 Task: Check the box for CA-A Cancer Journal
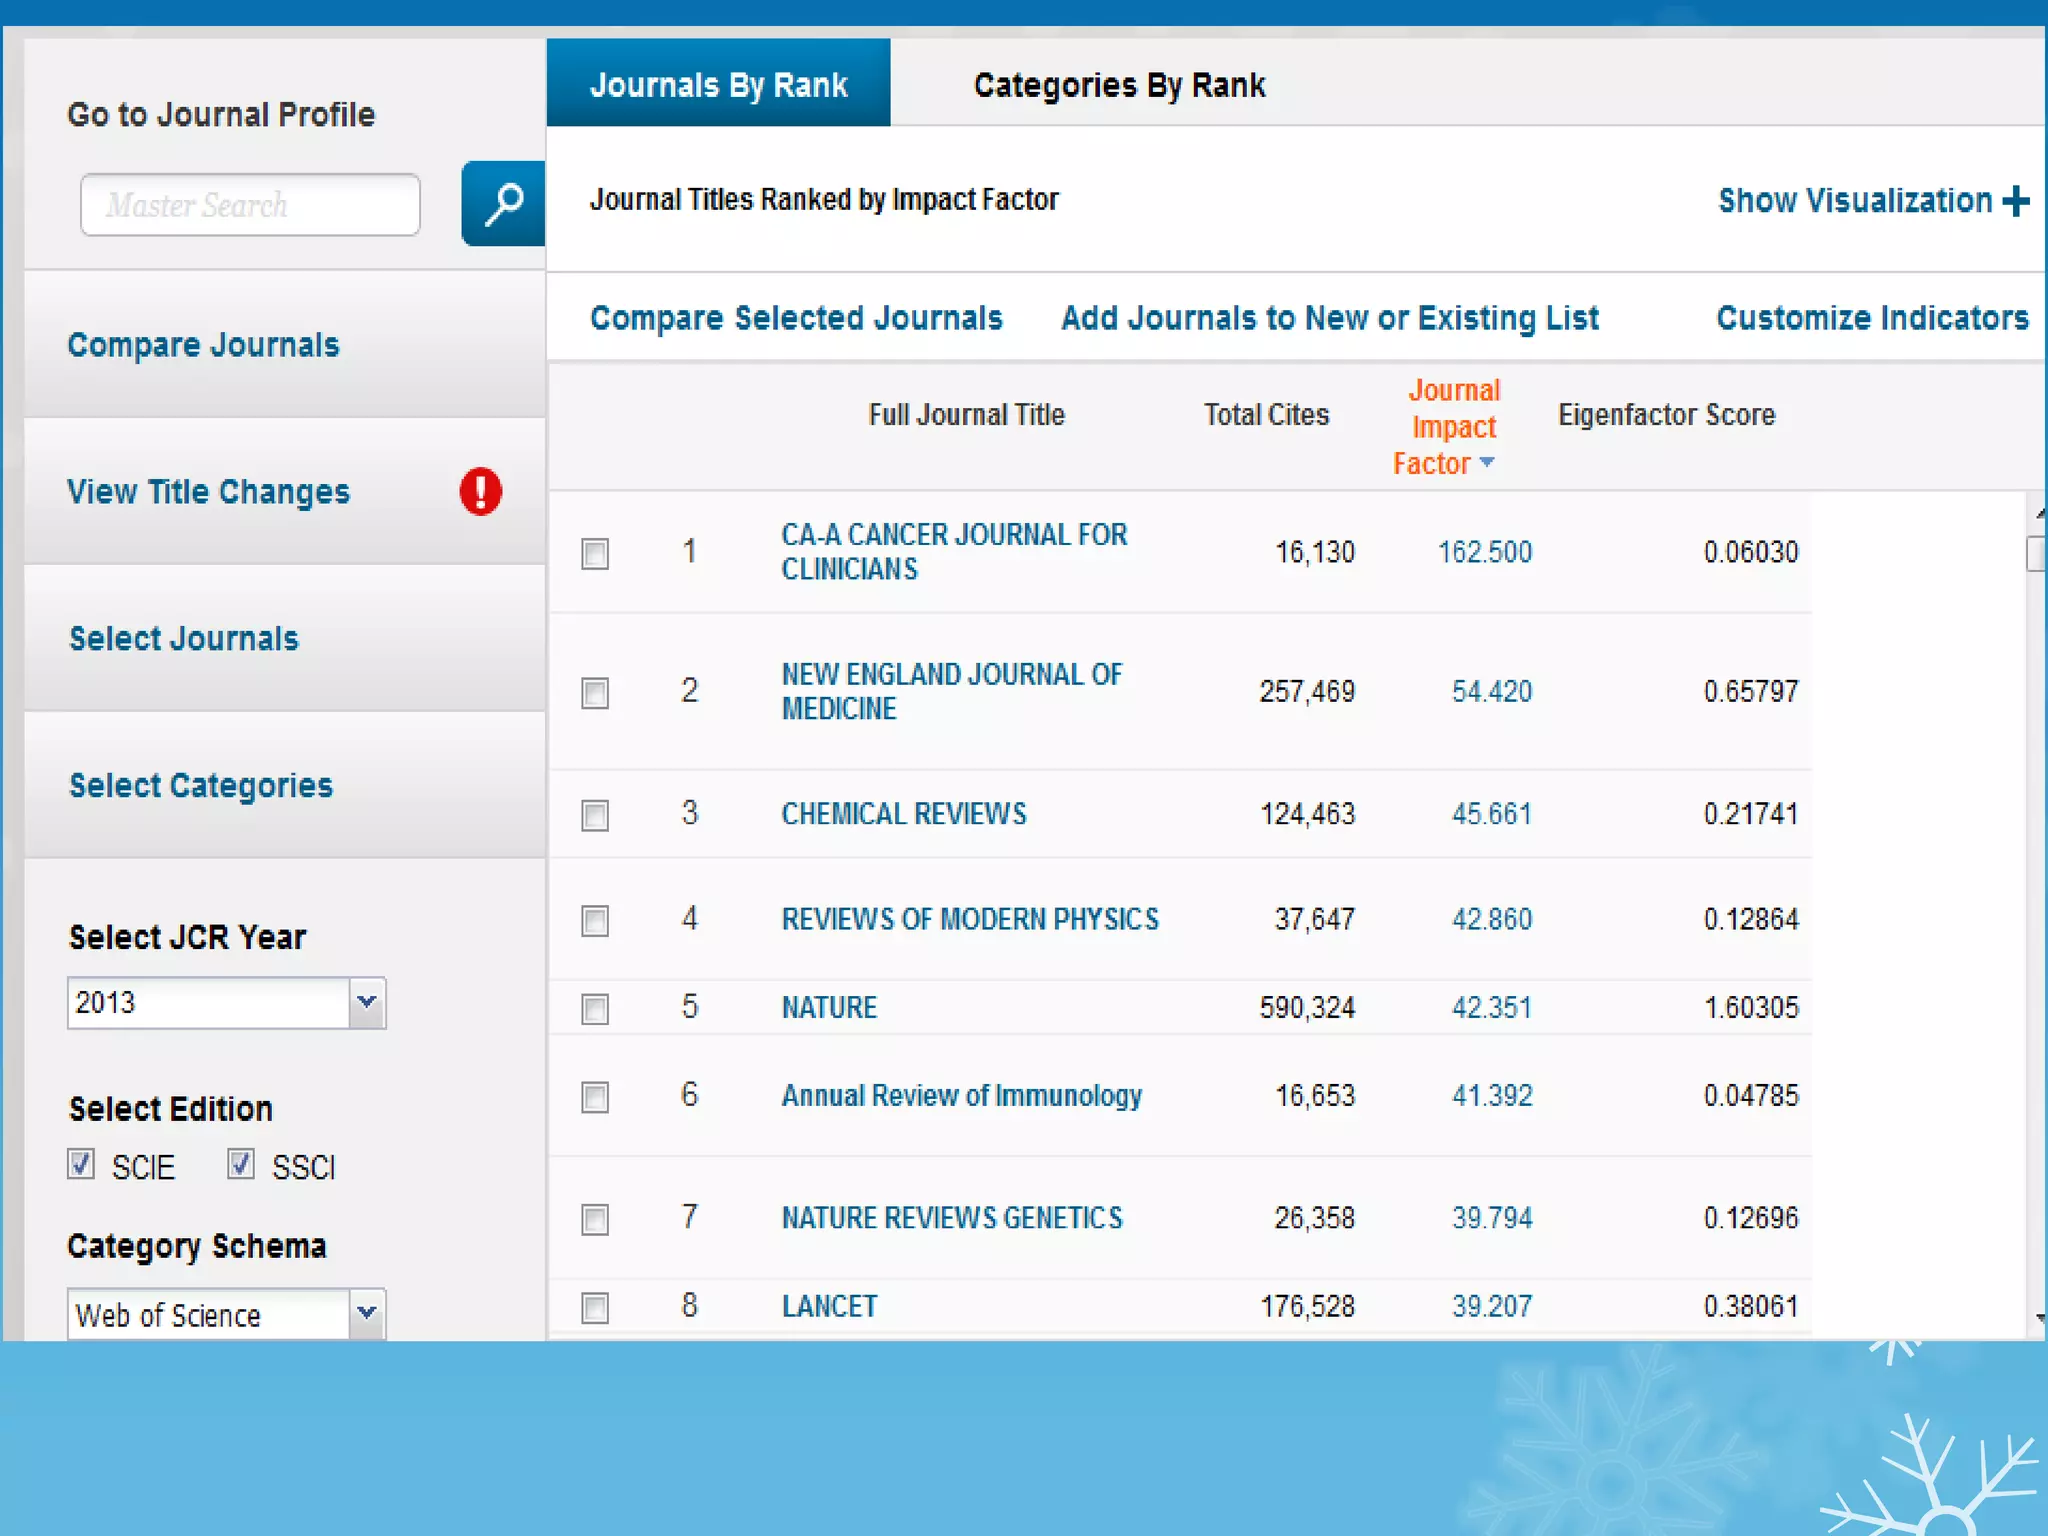[595, 553]
